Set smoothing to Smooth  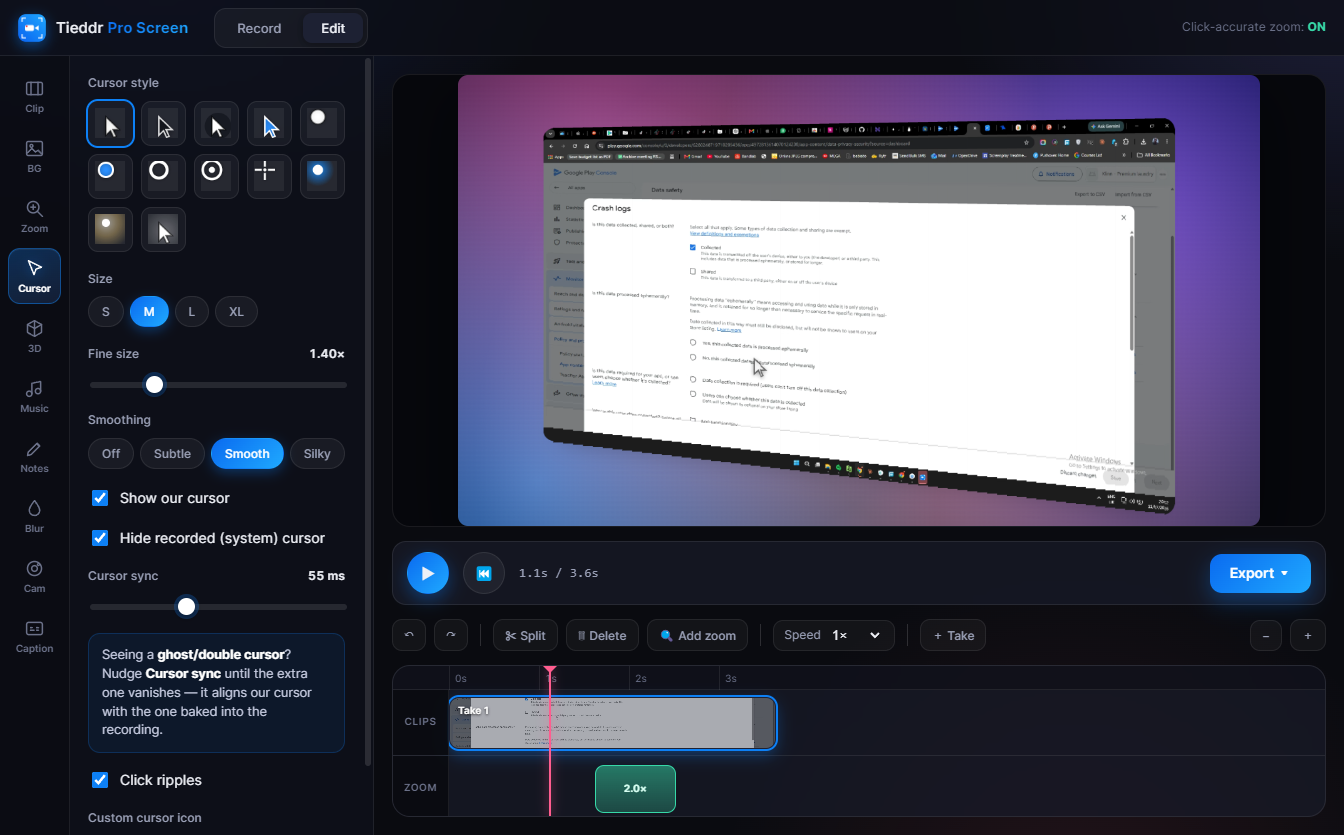tap(247, 453)
